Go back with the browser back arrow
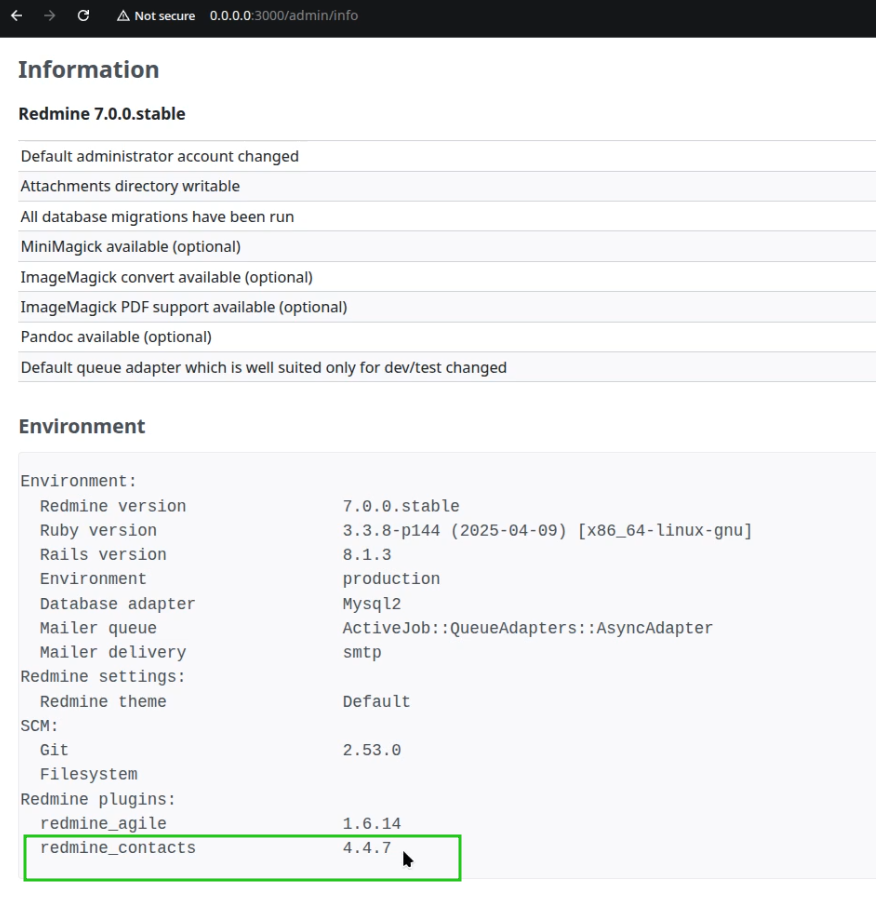Screen dimensions: 876x907 point(17,16)
